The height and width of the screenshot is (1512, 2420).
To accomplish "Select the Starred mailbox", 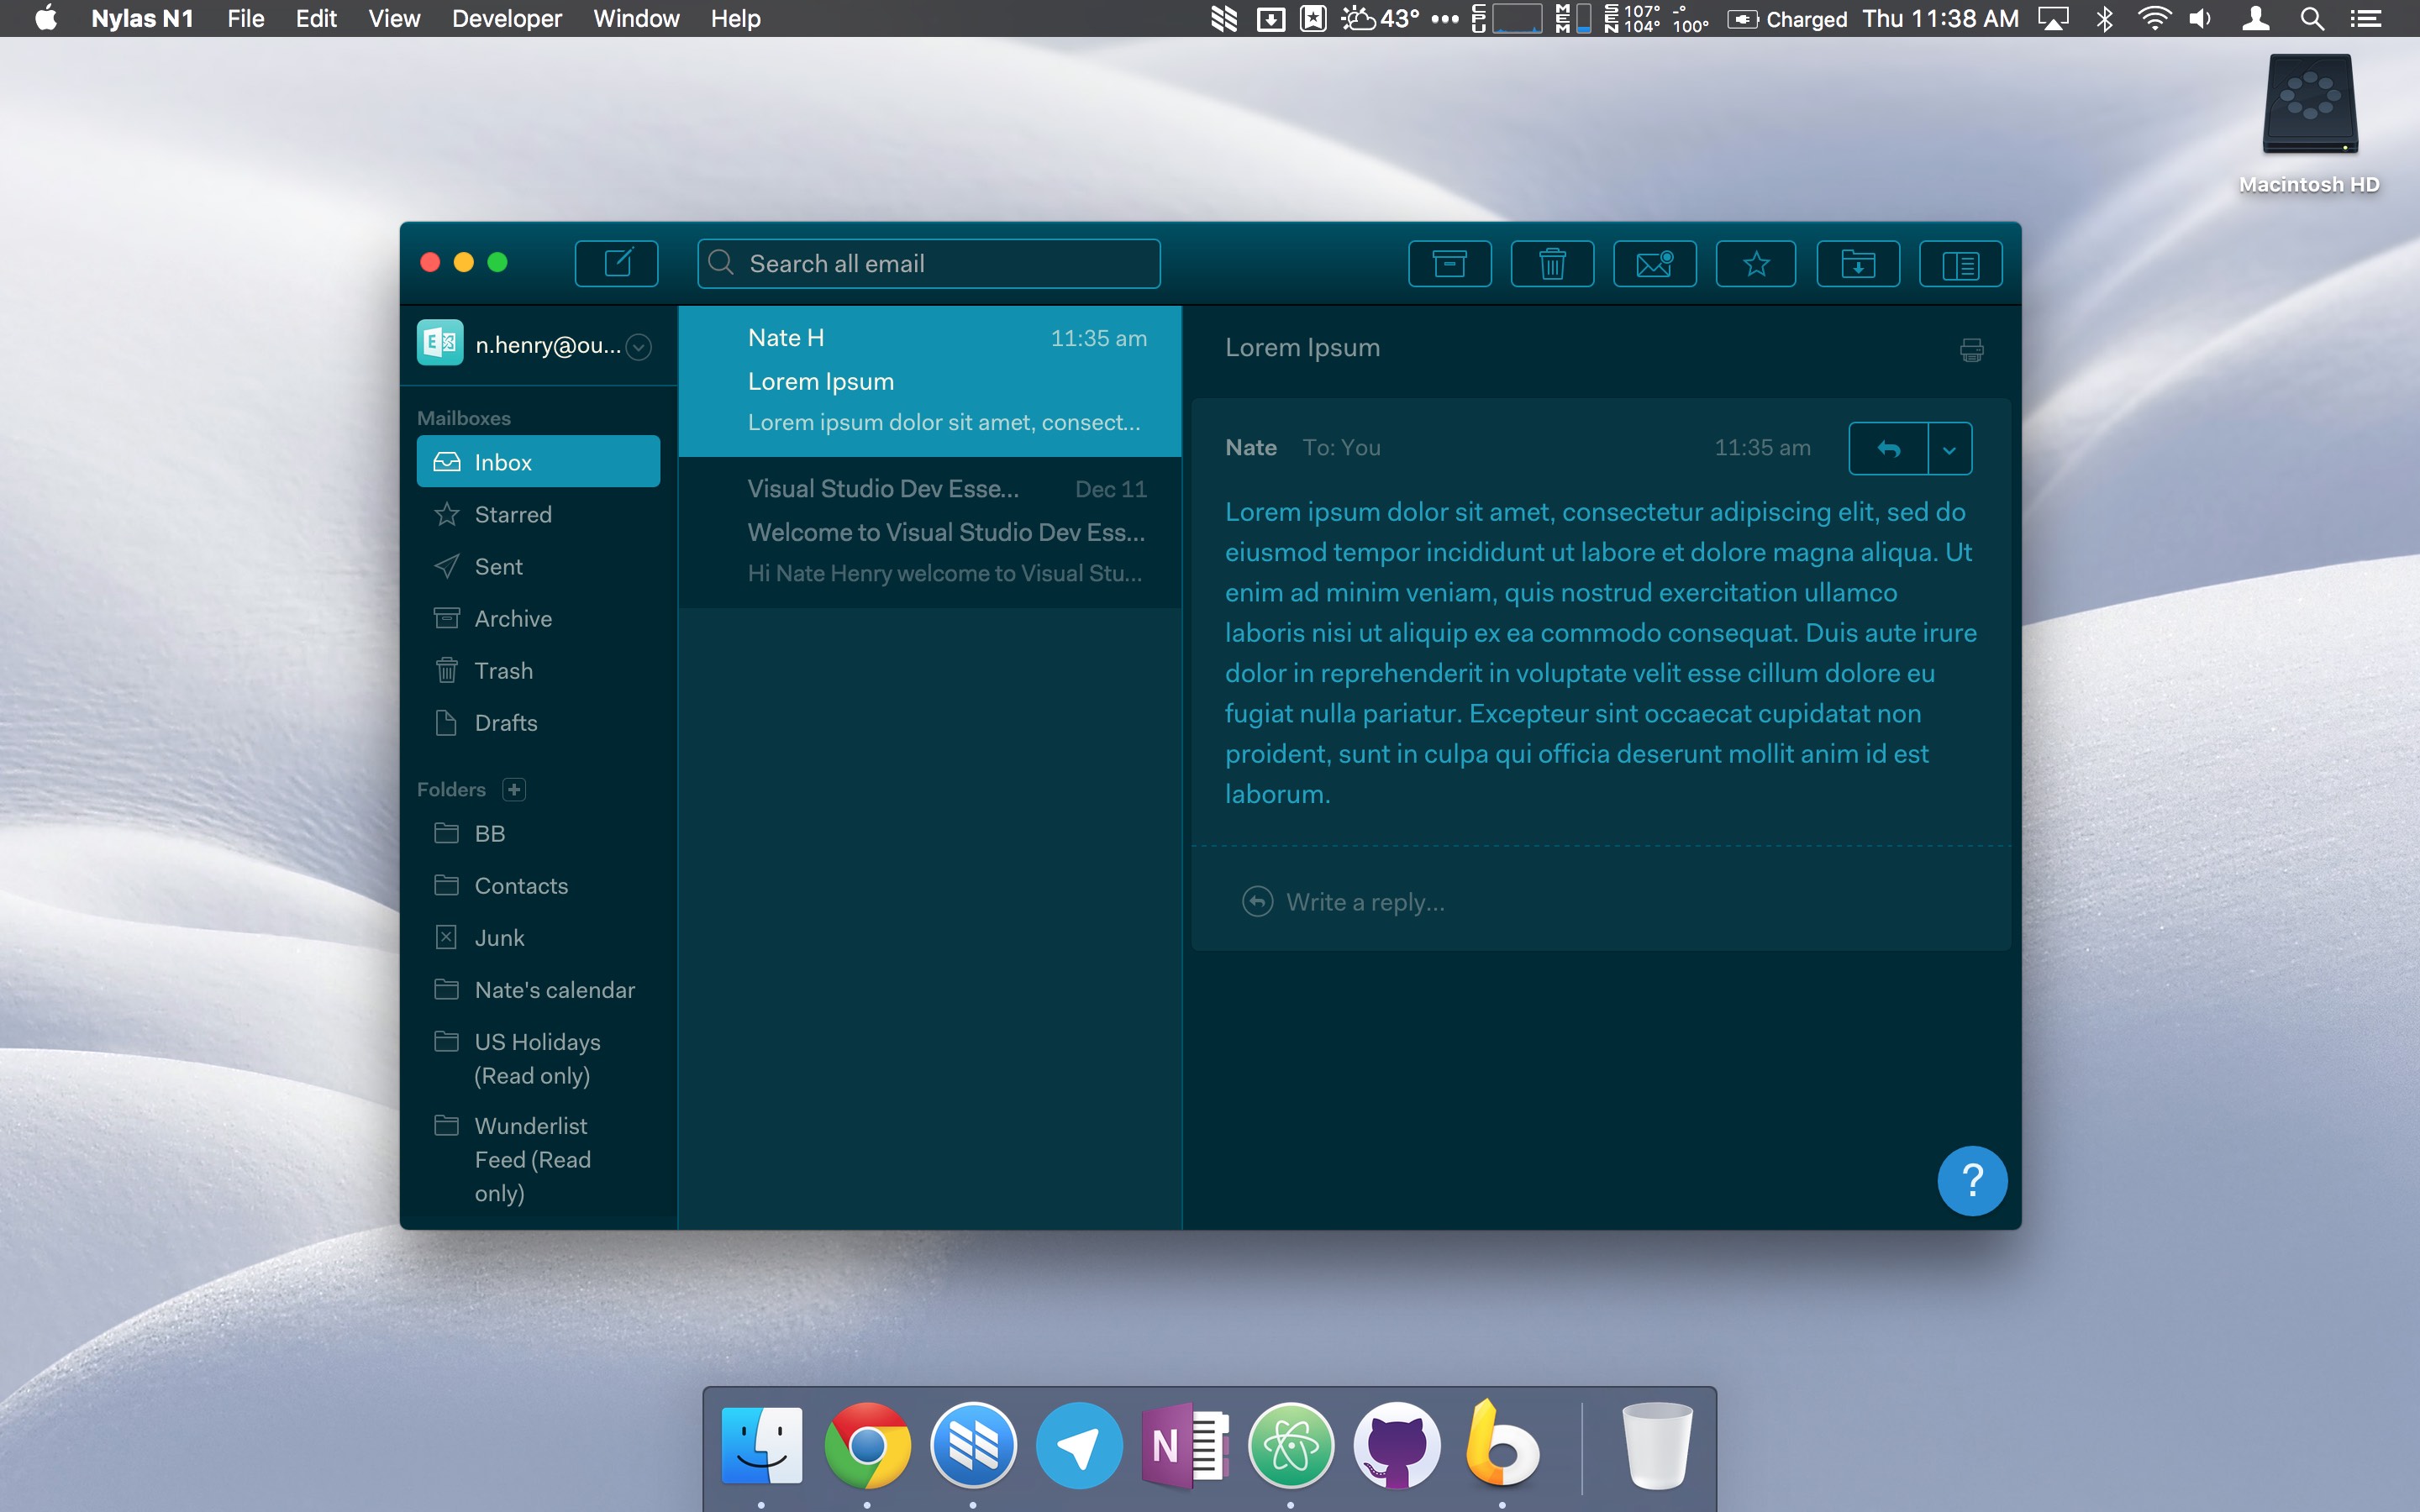I will pyautogui.click(x=512, y=514).
